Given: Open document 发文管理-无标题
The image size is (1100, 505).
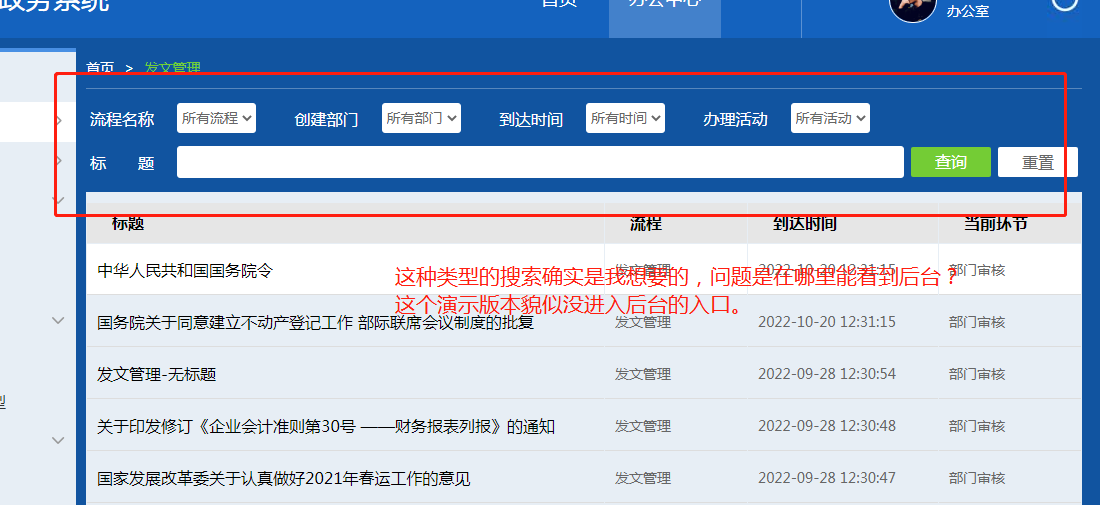Looking at the screenshot, I should click(x=156, y=375).
